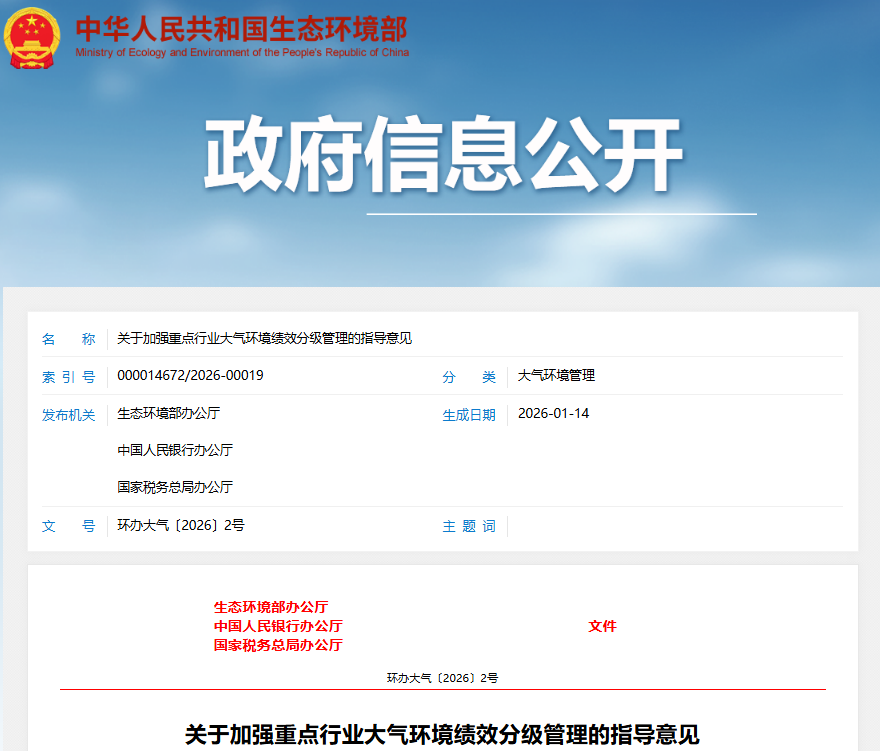The image size is (880, 751).
Task: Select 国家税务总局办公厅 in the info table
Action: tap(175, 487)
